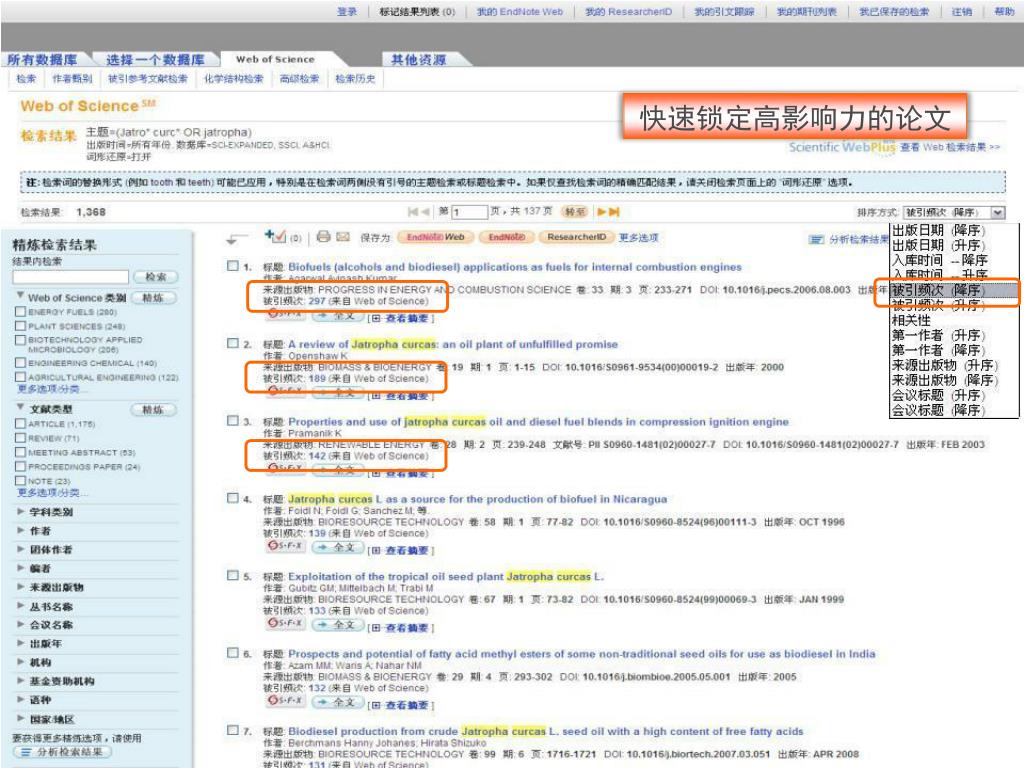Open 查看摘要 link for result 5
Image resolution: width=1024 pixels, height=768 pixels.
(406, 628)
